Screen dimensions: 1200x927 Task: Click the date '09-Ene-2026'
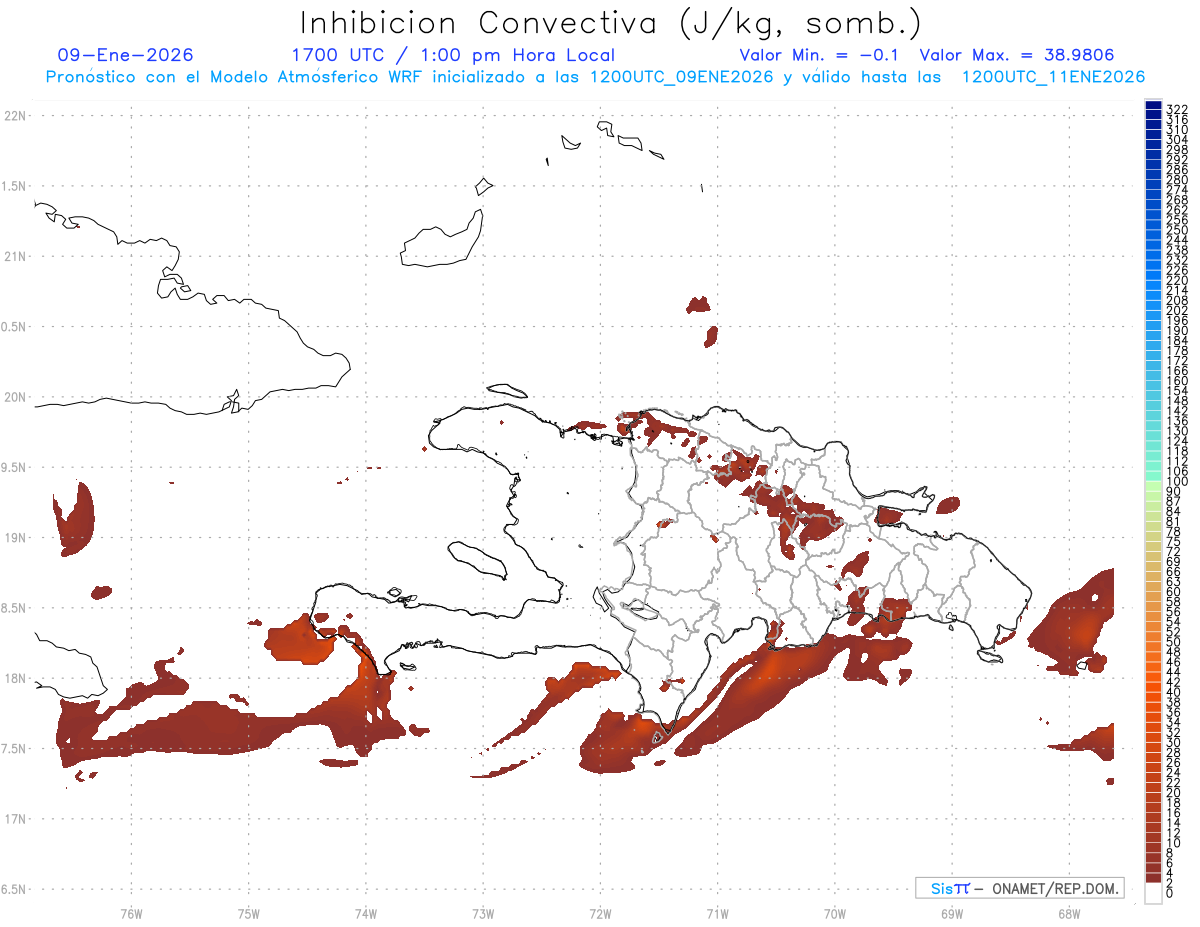coord(125,55)
